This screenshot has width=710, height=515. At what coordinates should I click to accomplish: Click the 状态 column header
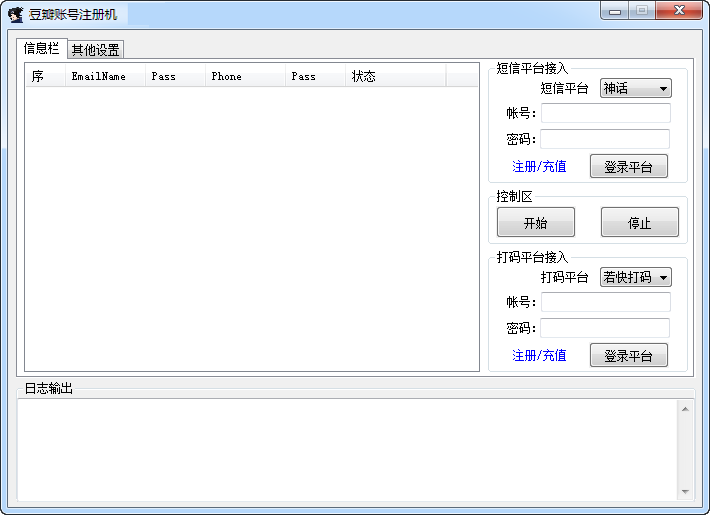(394, 76)
